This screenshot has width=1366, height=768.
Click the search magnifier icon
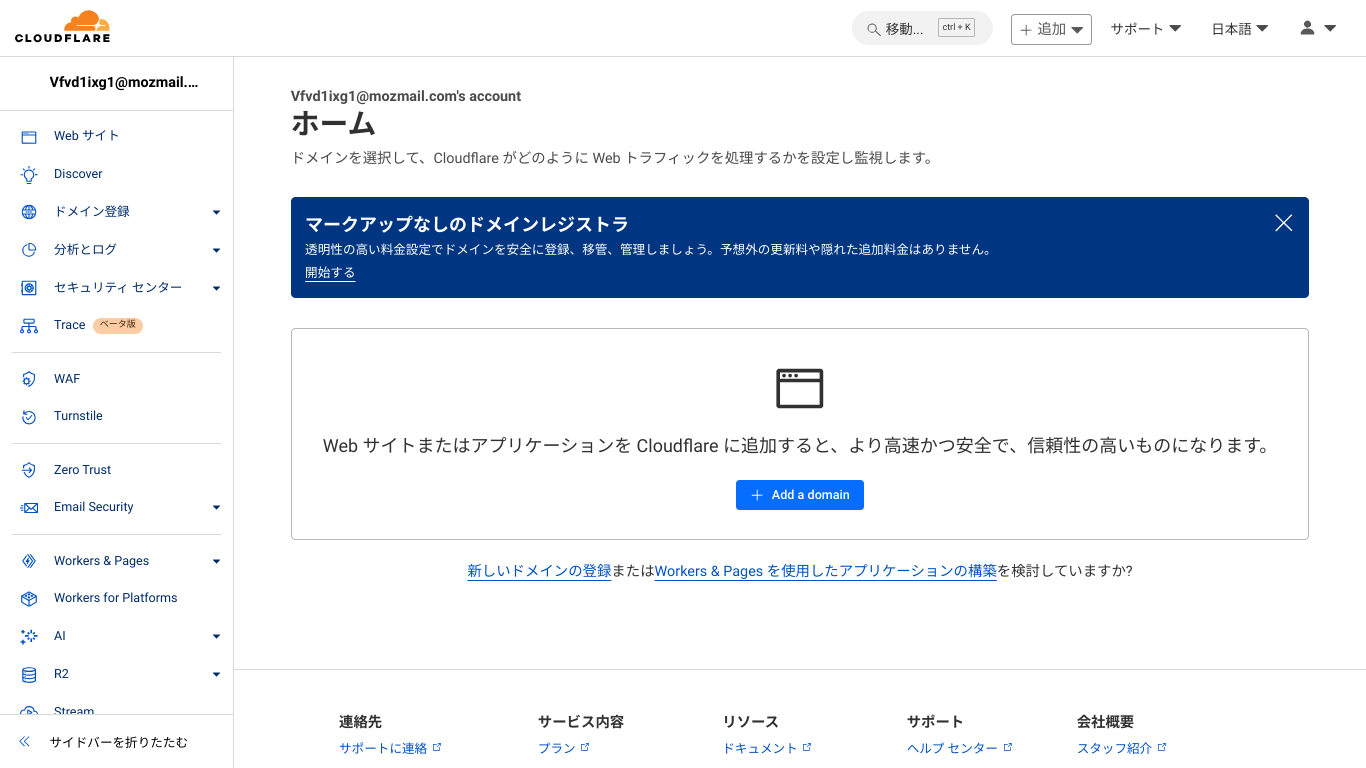(x=873, y=30)
